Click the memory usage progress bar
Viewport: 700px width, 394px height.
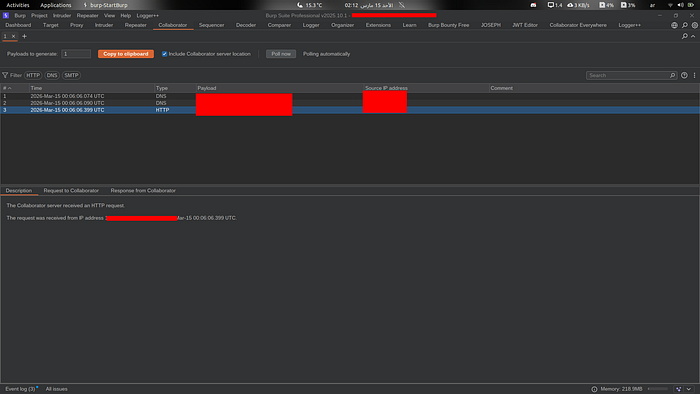[658, 389]
